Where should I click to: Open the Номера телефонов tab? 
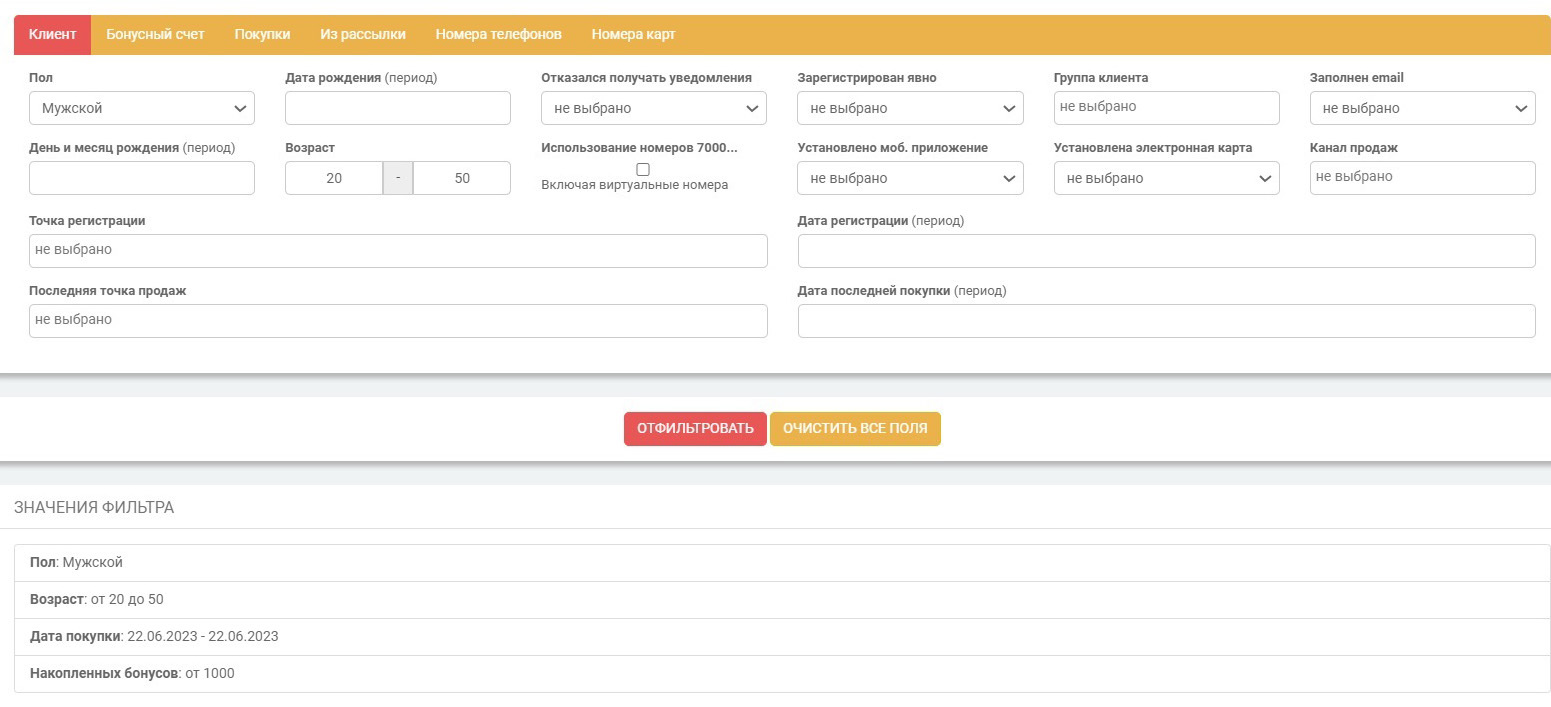click(498, 34)
